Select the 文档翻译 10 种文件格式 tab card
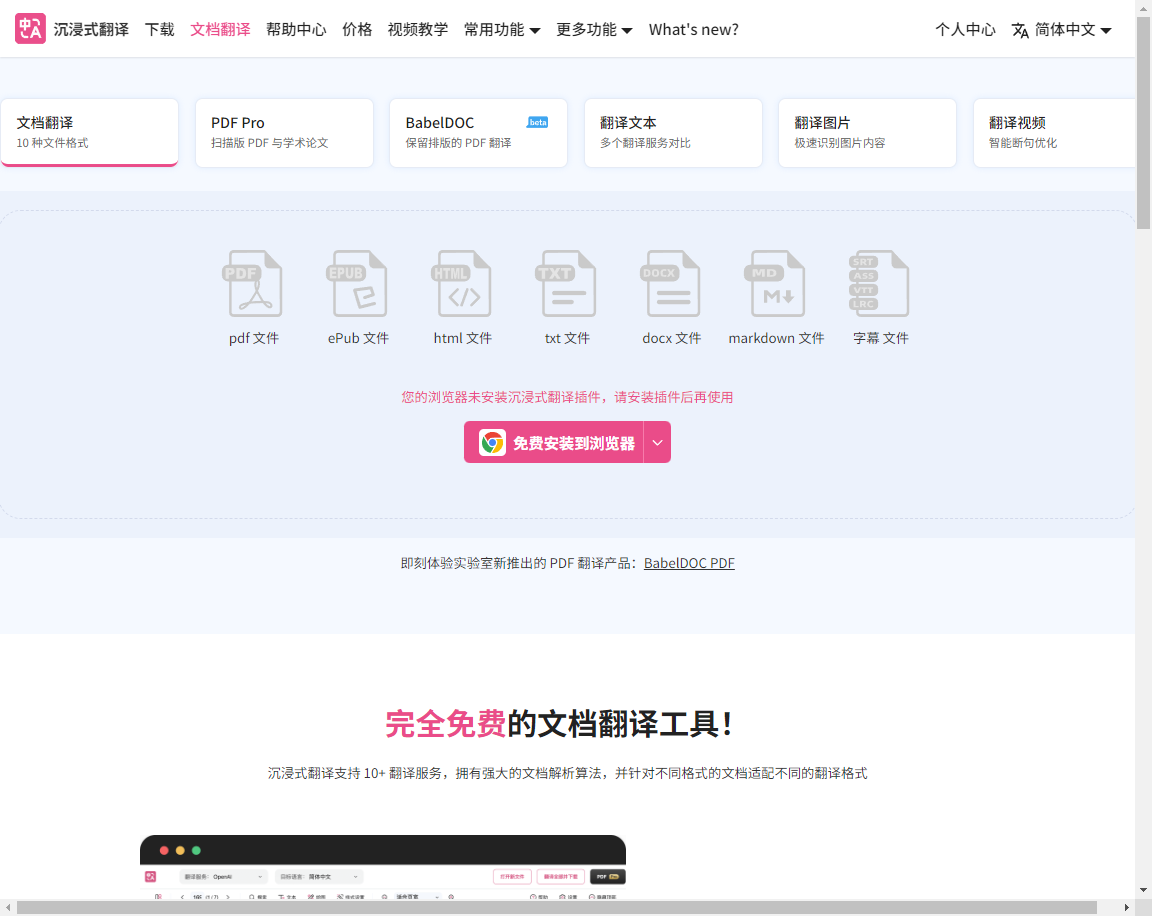 tap(90, 132)
